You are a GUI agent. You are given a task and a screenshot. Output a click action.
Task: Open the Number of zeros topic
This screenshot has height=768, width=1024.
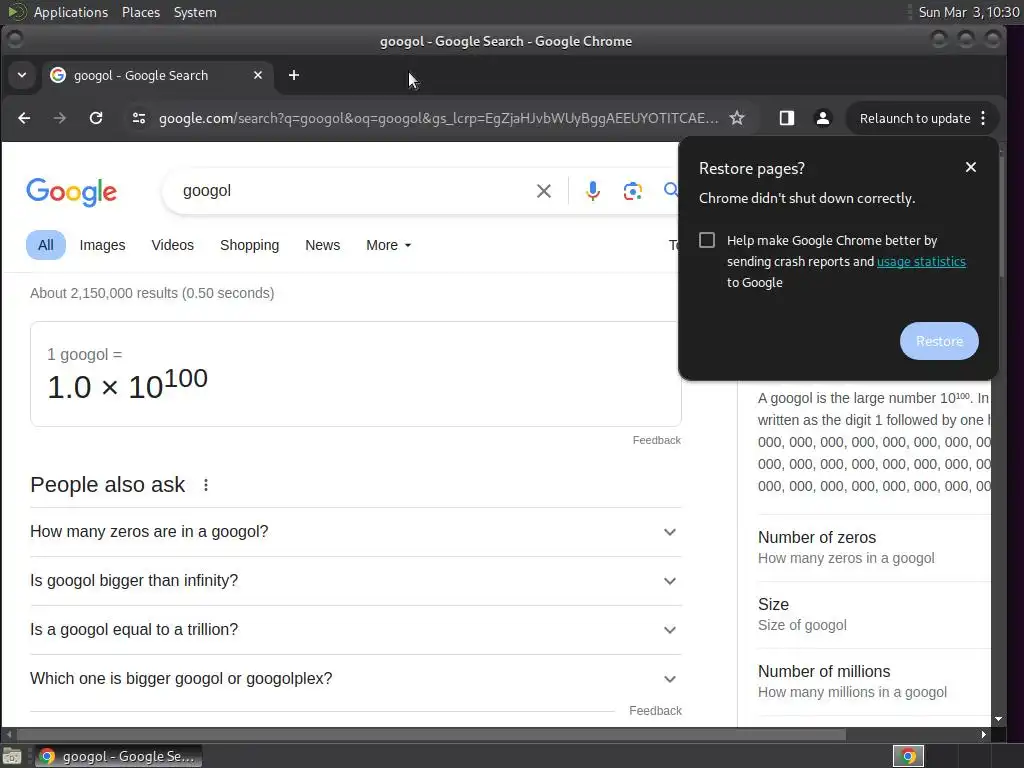coord(874,547)
